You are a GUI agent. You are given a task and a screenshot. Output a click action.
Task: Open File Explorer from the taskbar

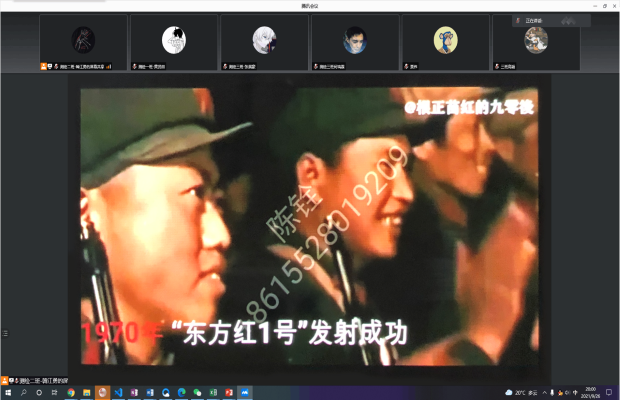pos(87,393)
